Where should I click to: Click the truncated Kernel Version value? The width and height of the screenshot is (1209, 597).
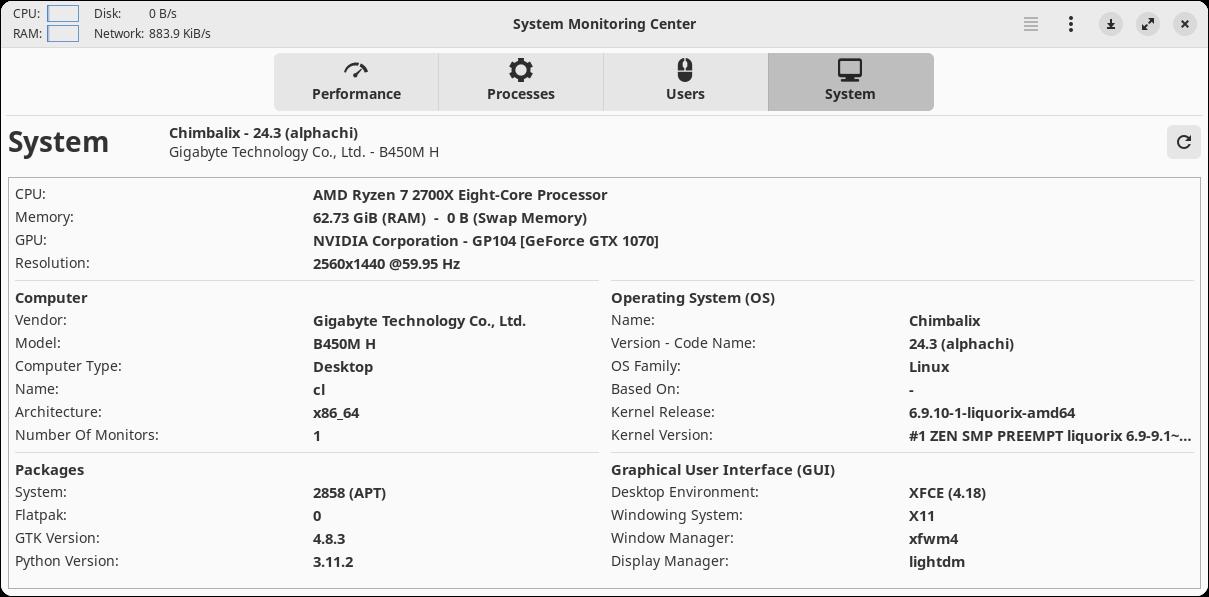pyautogui.click(x=1050, y=436)
